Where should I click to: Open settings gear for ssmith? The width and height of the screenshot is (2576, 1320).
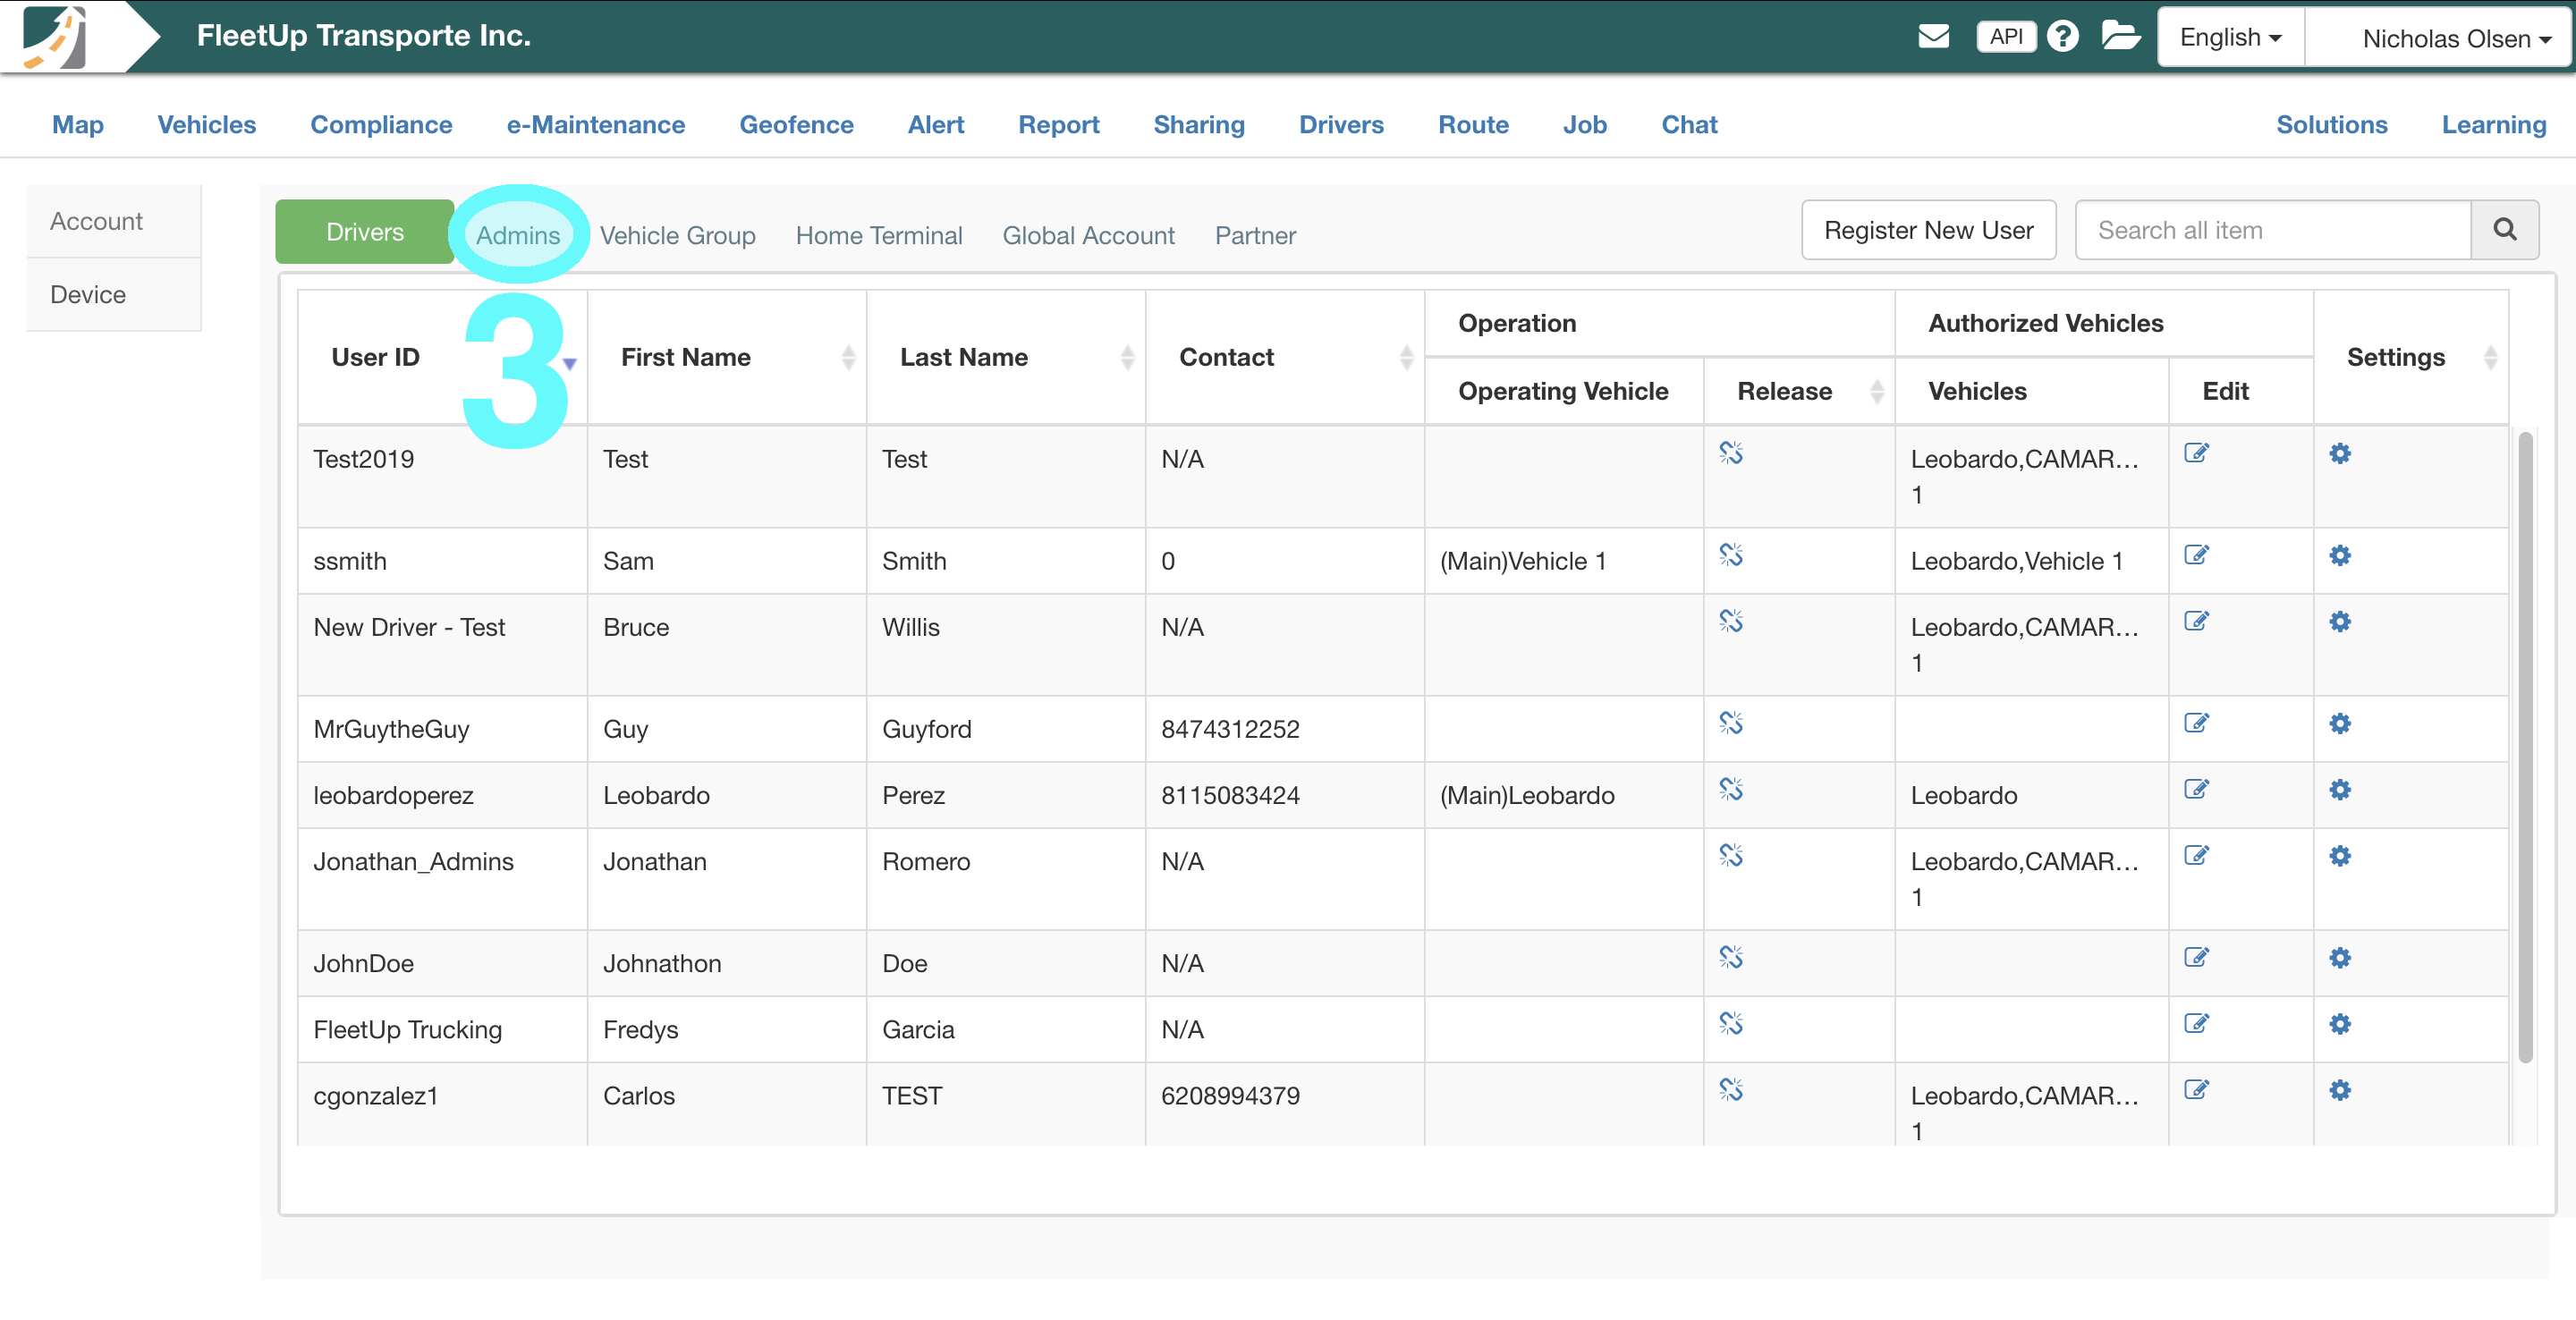click(2340, 555)
